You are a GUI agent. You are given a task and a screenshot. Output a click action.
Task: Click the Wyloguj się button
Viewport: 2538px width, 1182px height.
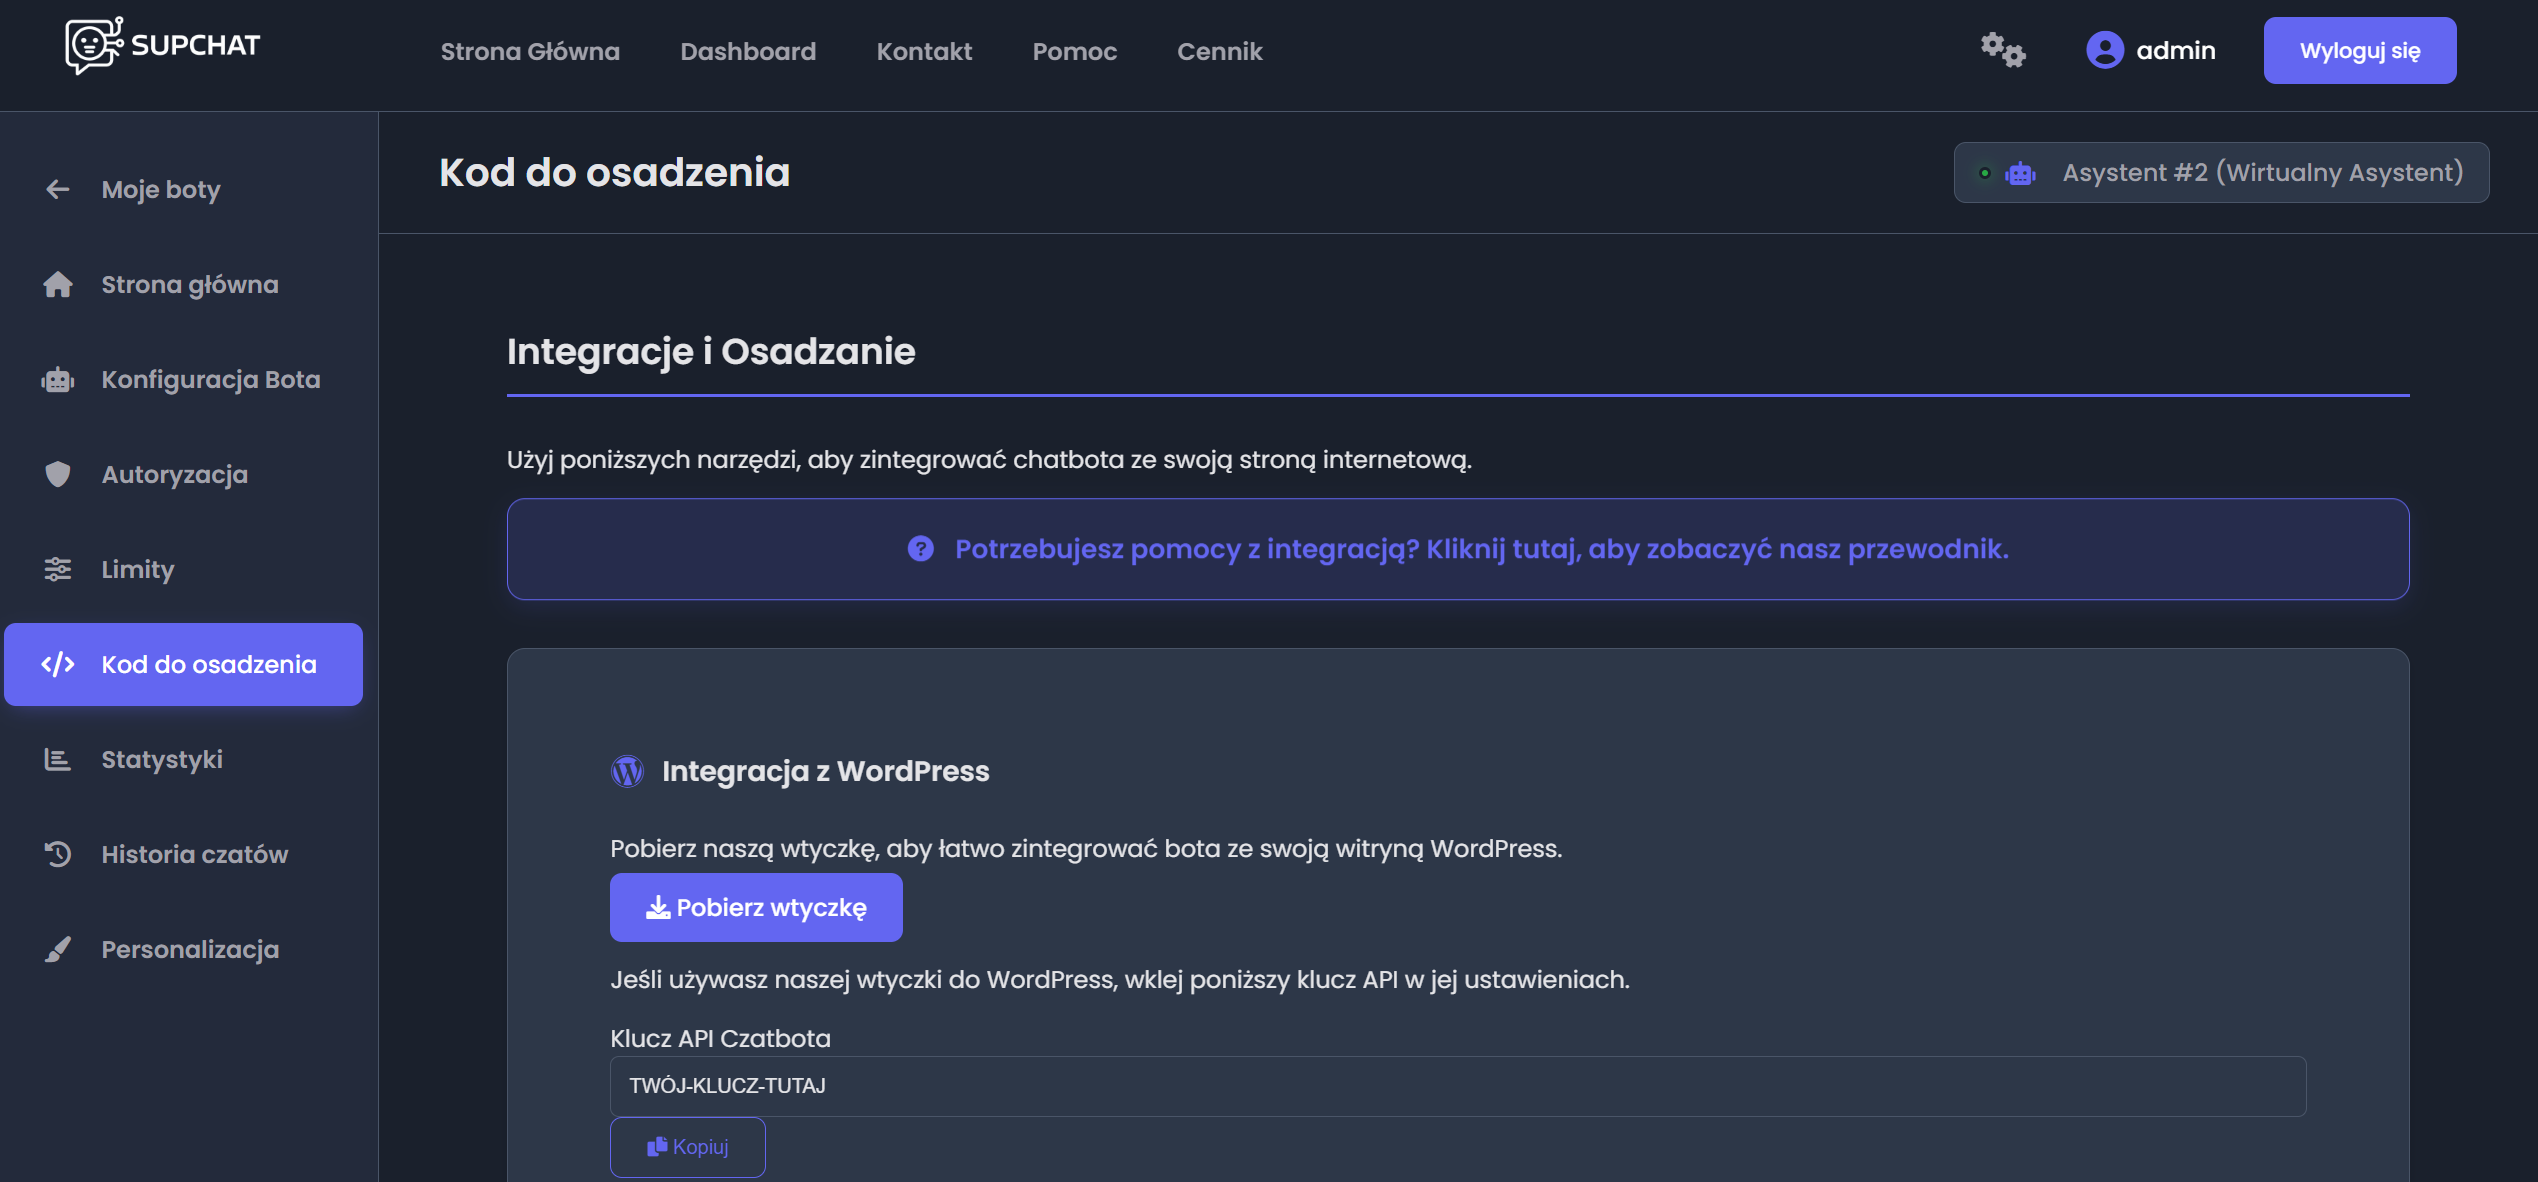click(2359, 50)
